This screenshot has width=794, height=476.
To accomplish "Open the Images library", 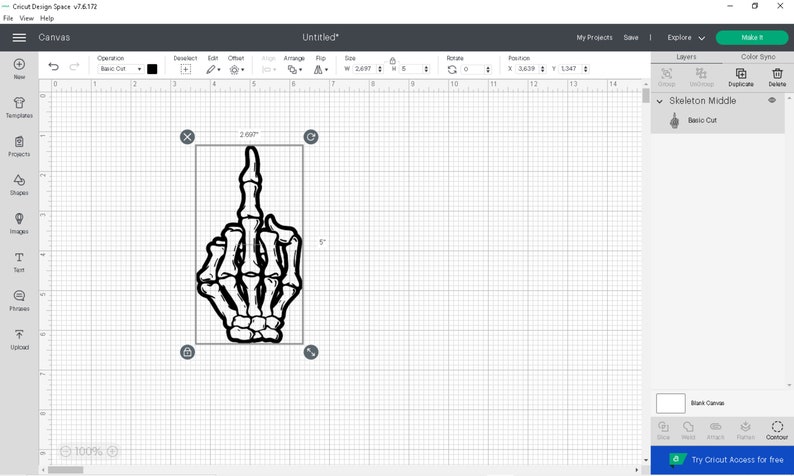I will click(19, 222).
